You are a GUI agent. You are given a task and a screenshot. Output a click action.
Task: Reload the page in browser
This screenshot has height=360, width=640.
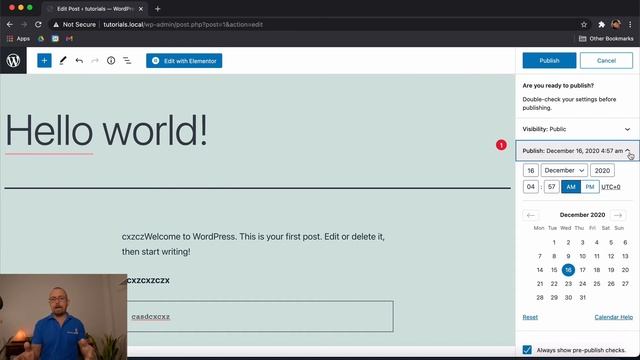coord(38,24)
